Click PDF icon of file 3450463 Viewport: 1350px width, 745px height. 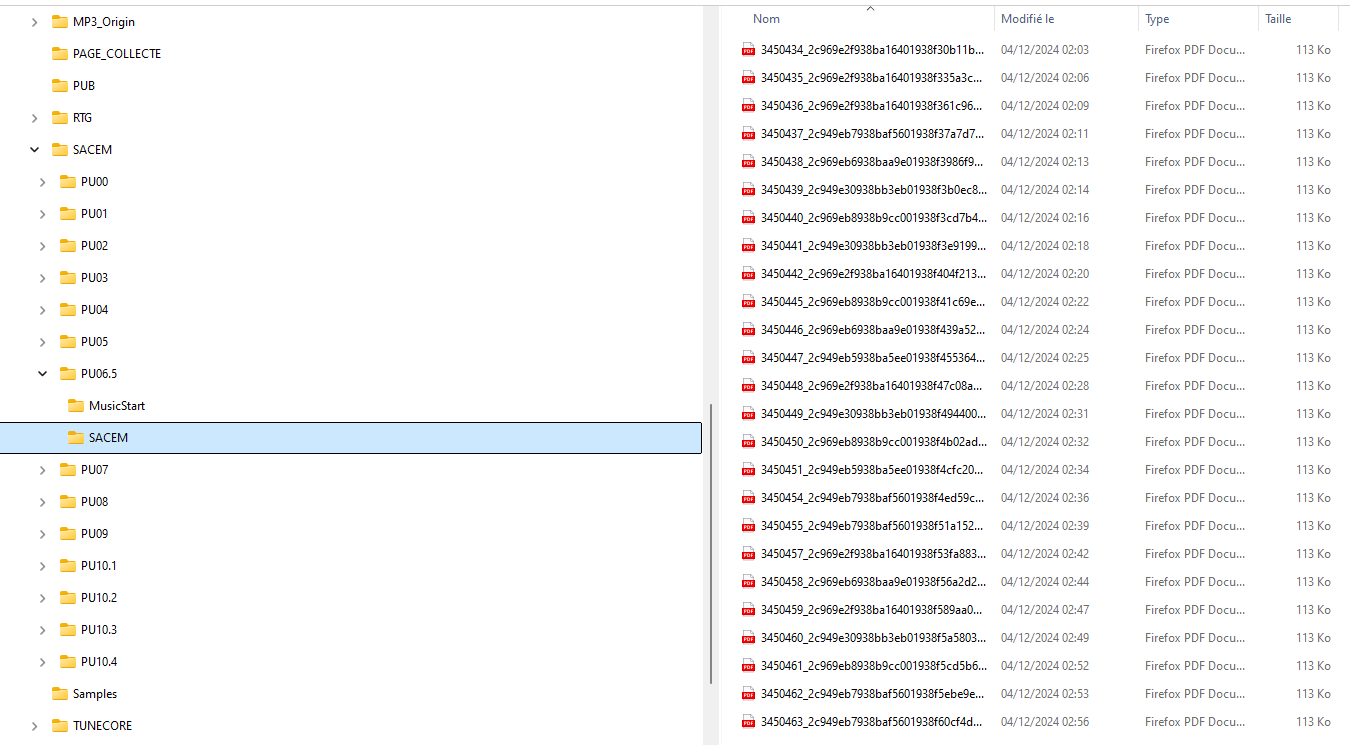[747, 722]
